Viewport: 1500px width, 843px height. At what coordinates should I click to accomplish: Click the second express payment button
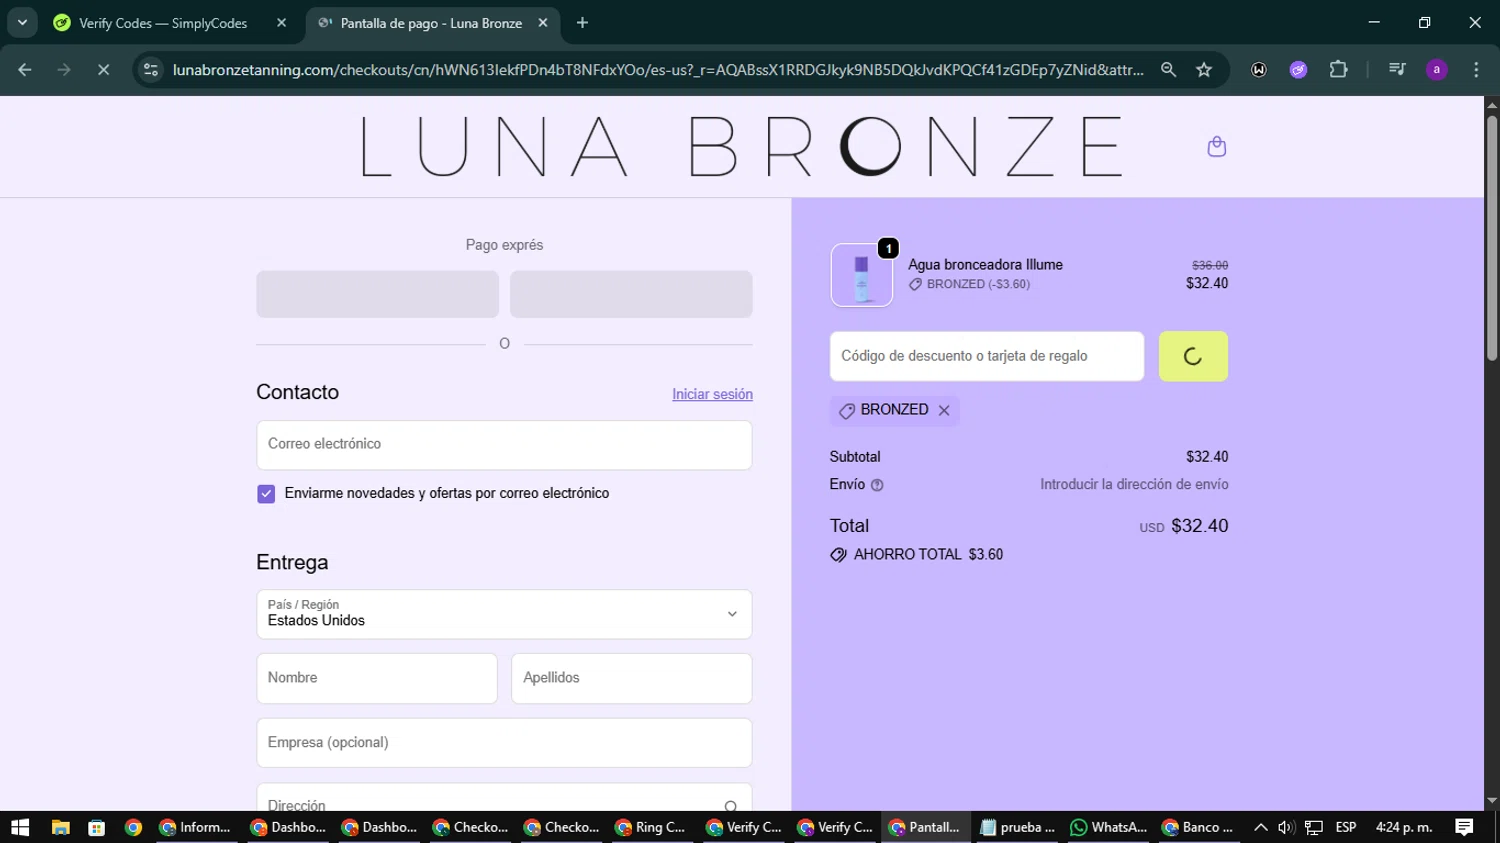[631, 294]
